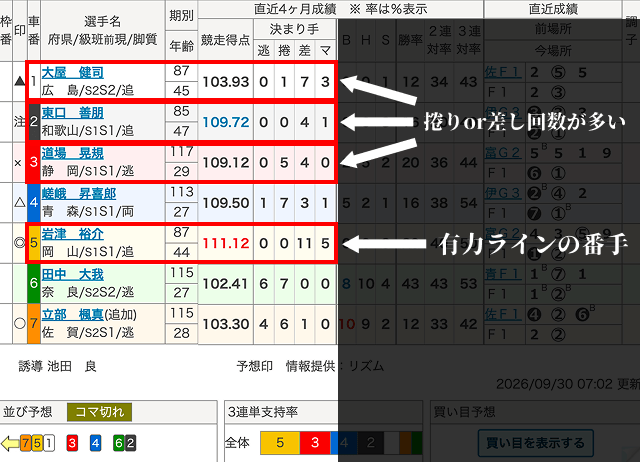The height and width of the screenshot is (462, 640).
Task: Click the ○ prediction mark for car 7
Action: (20, 324)
